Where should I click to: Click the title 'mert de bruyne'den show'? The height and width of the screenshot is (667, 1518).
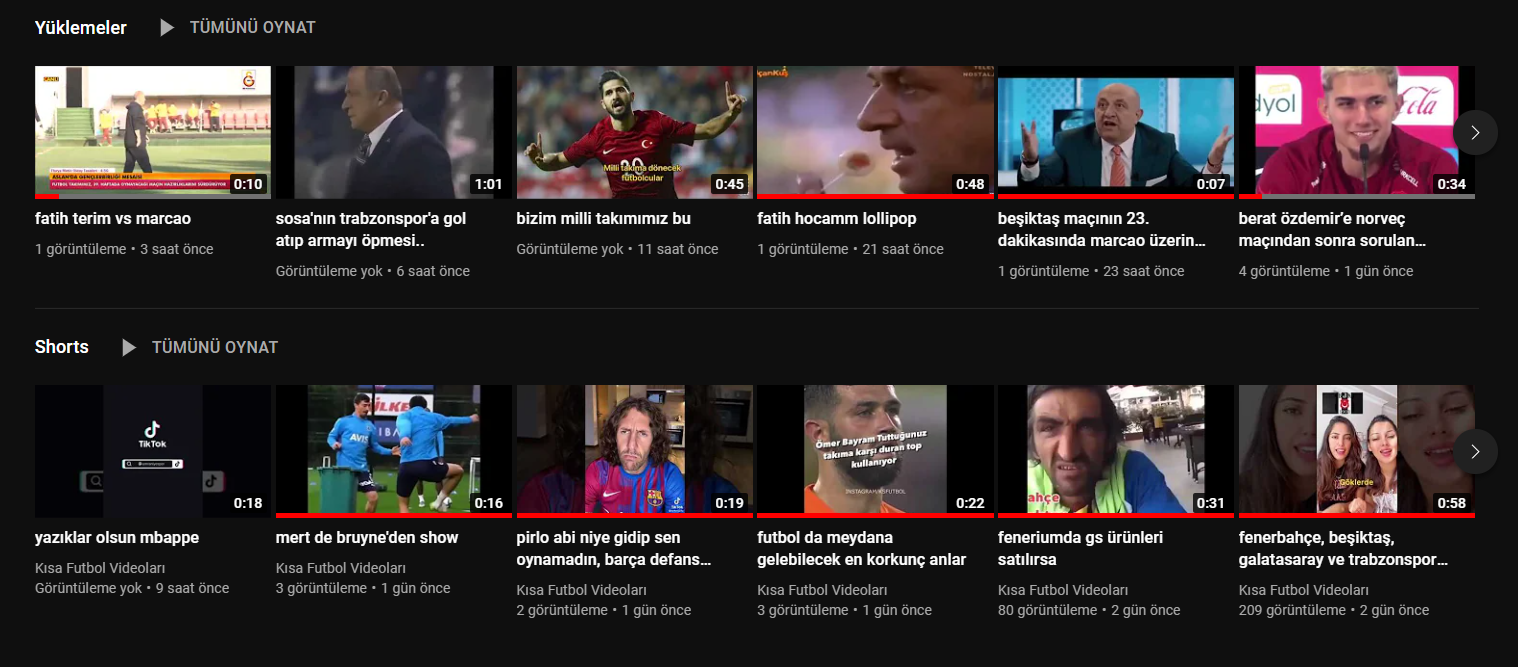[x=367, y=537]
